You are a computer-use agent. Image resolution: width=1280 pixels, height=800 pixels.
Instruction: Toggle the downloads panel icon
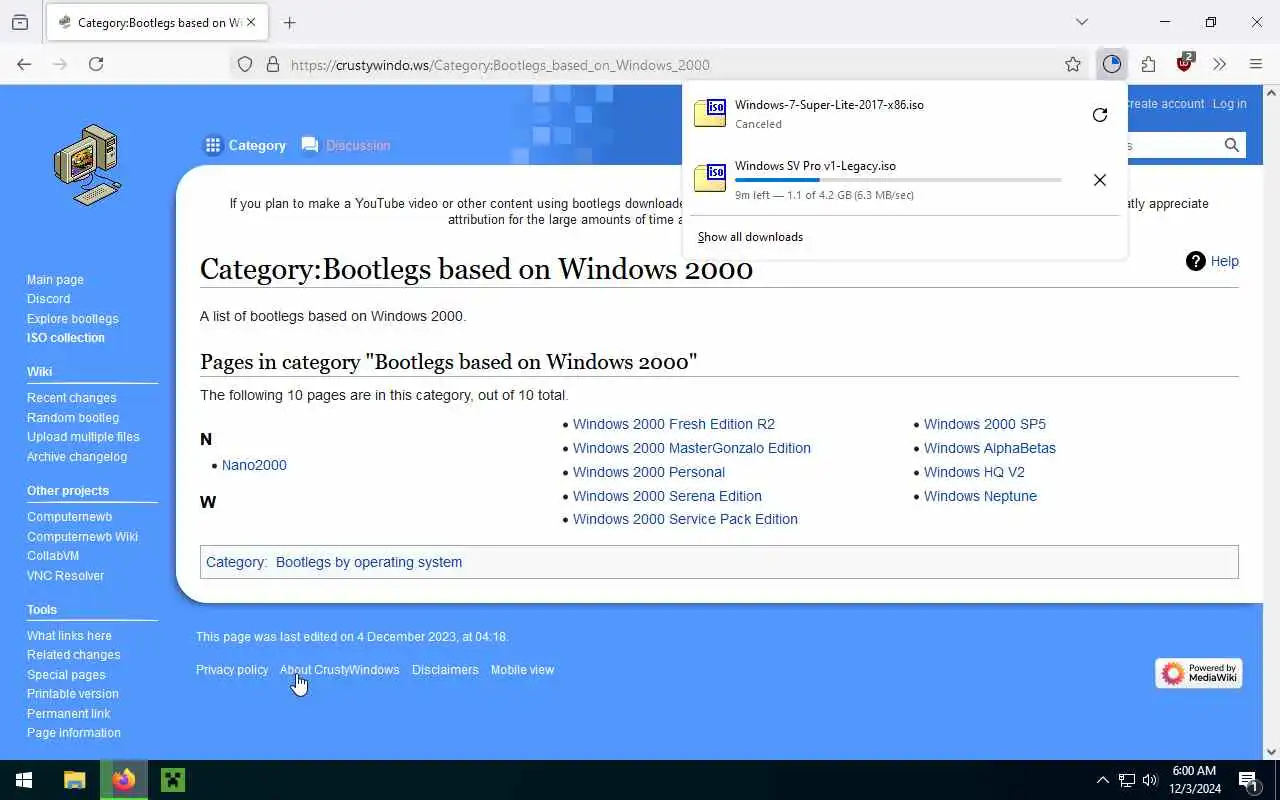(x=1112, y=64)
